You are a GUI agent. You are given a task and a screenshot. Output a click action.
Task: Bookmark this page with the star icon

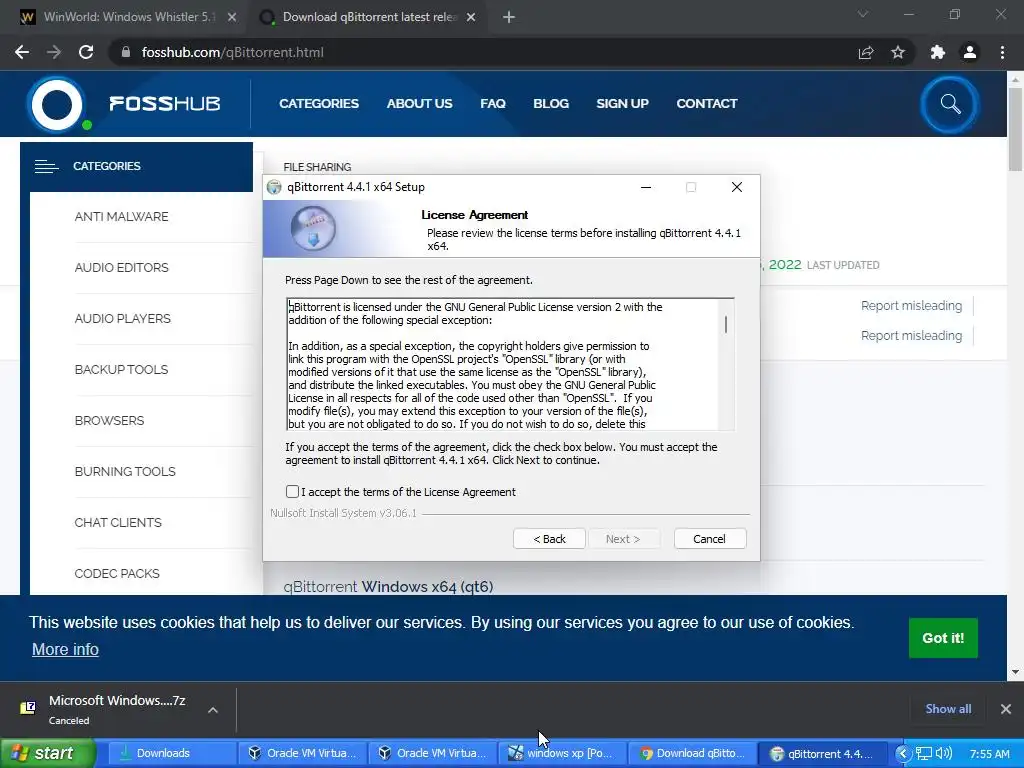pos(898,52)
